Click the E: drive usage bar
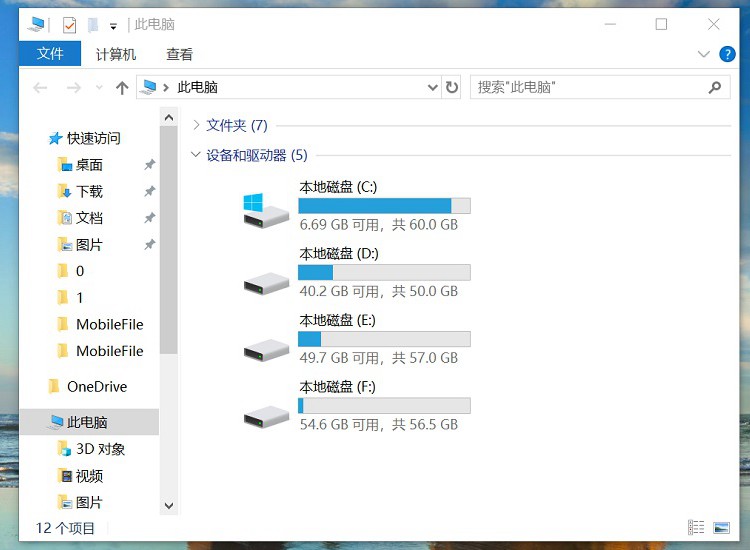Screen dimensions: 750x550 coord(384,339)
